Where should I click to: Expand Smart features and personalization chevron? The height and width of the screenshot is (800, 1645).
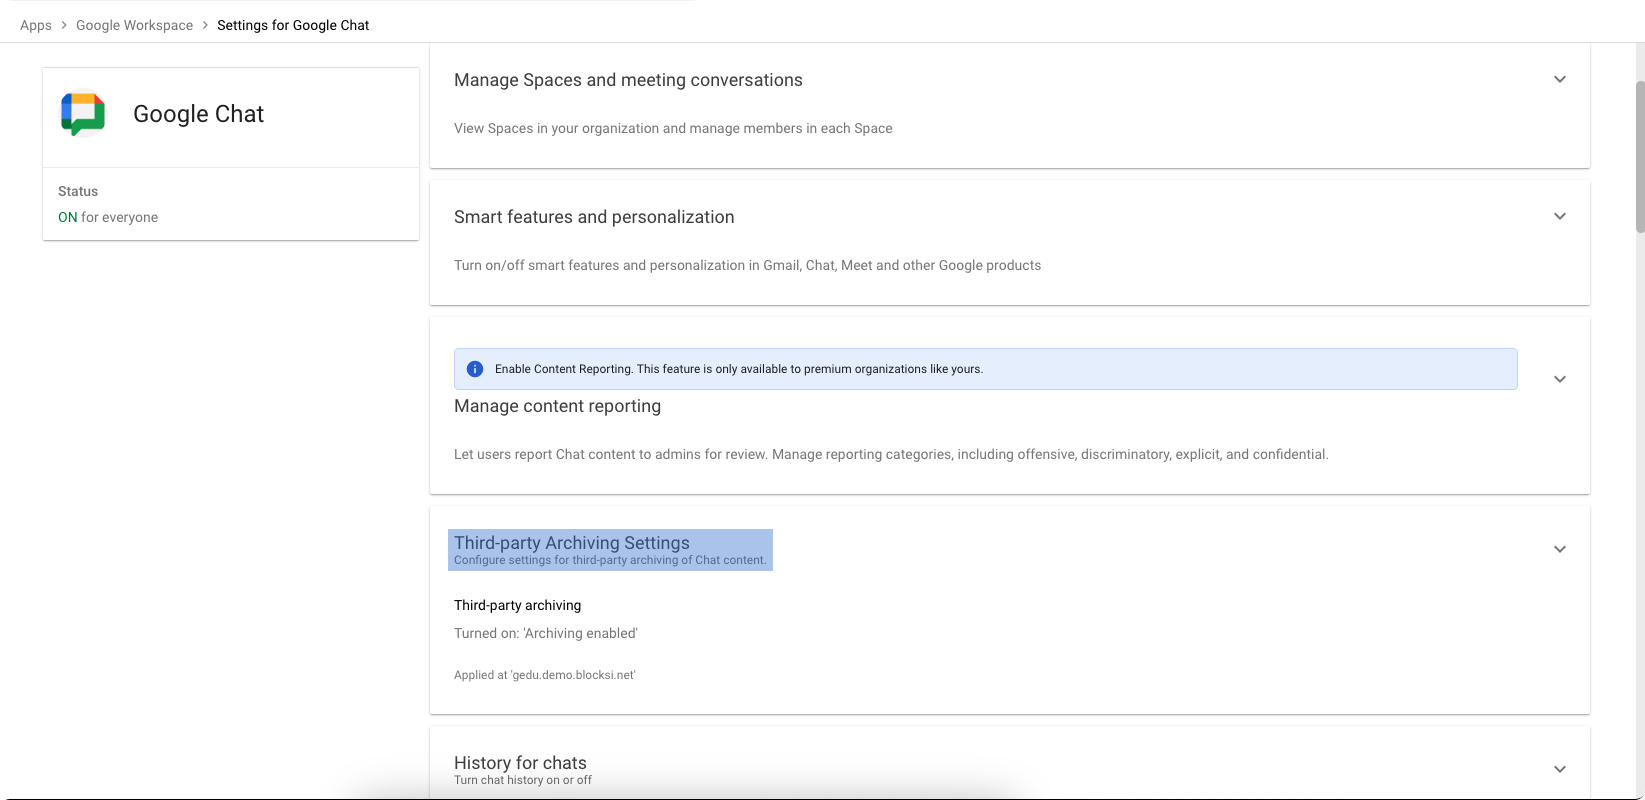coord(1559,216)
